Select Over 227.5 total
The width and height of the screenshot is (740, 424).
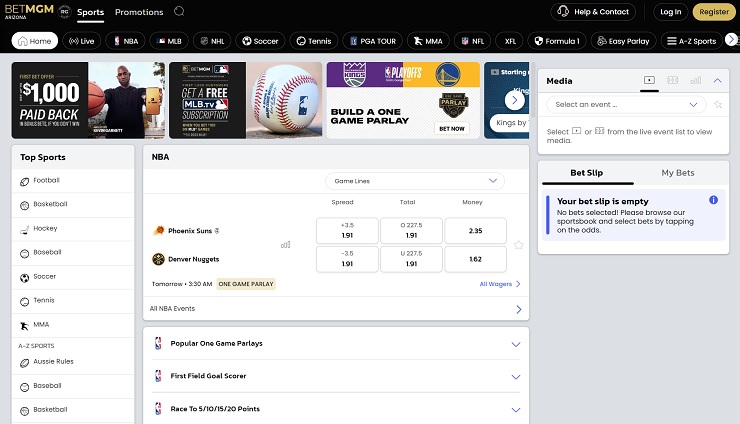click(x=412, y=230)
